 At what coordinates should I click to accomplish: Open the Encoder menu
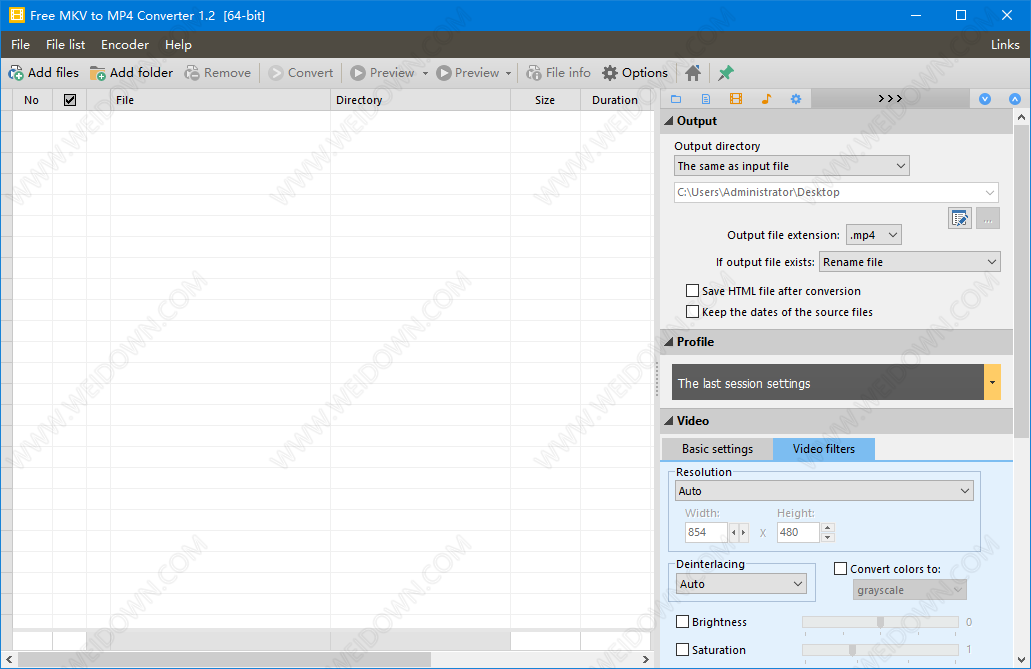pyautogui.click(x=125, y=45)
